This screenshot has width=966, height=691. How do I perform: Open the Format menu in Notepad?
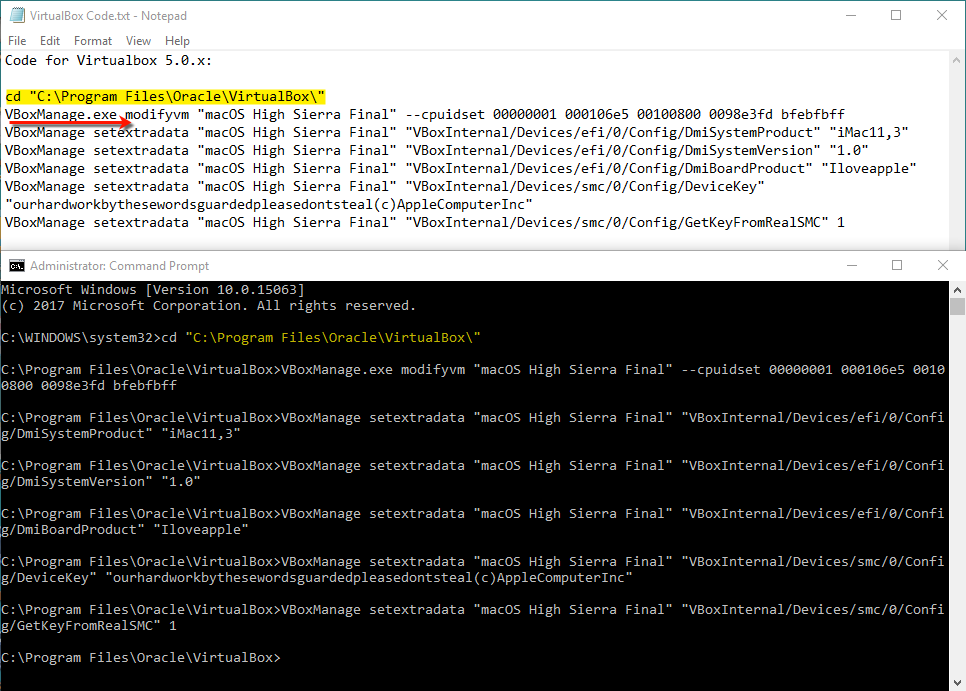tap(93, 41)
